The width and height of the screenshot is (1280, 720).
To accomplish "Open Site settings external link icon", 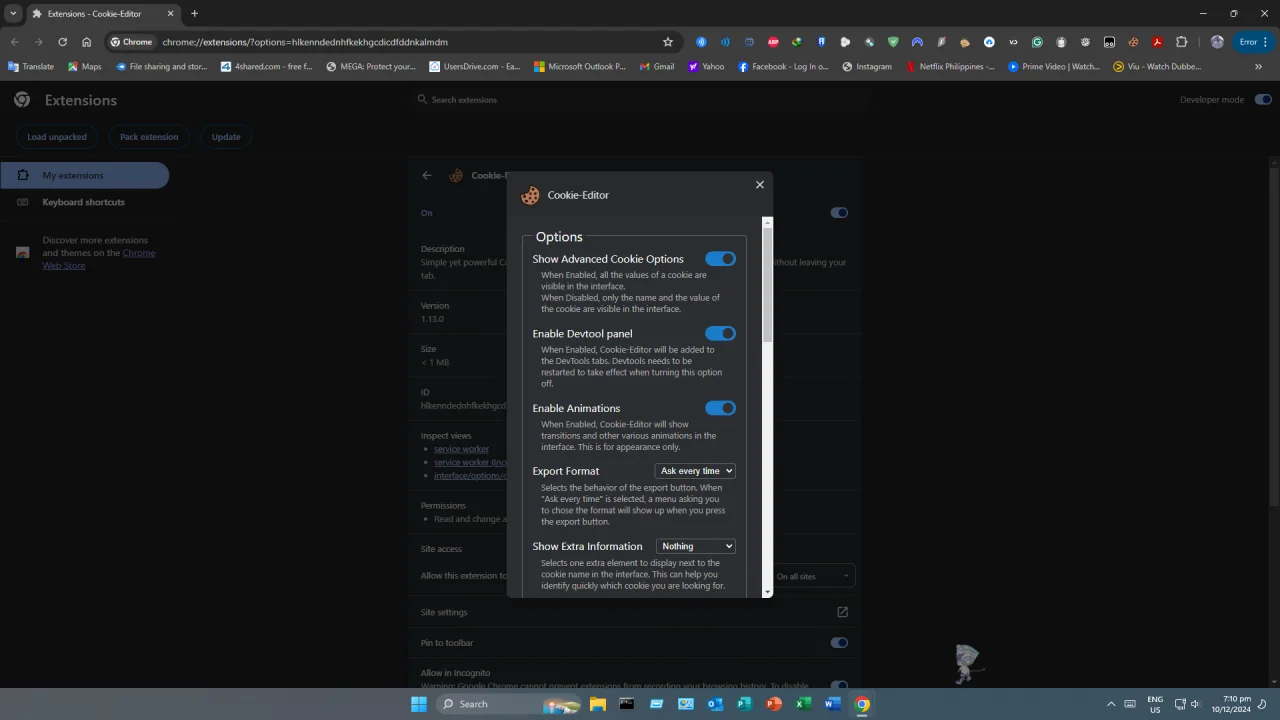I will [x=842, y=612].
